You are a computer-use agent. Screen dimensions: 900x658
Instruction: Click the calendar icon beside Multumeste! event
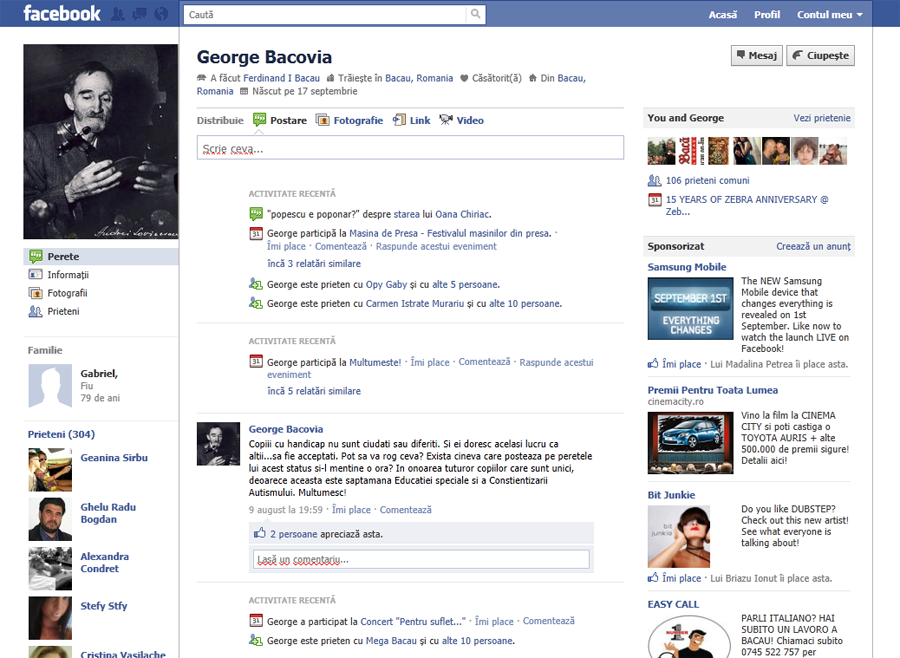tap(256, 362)
